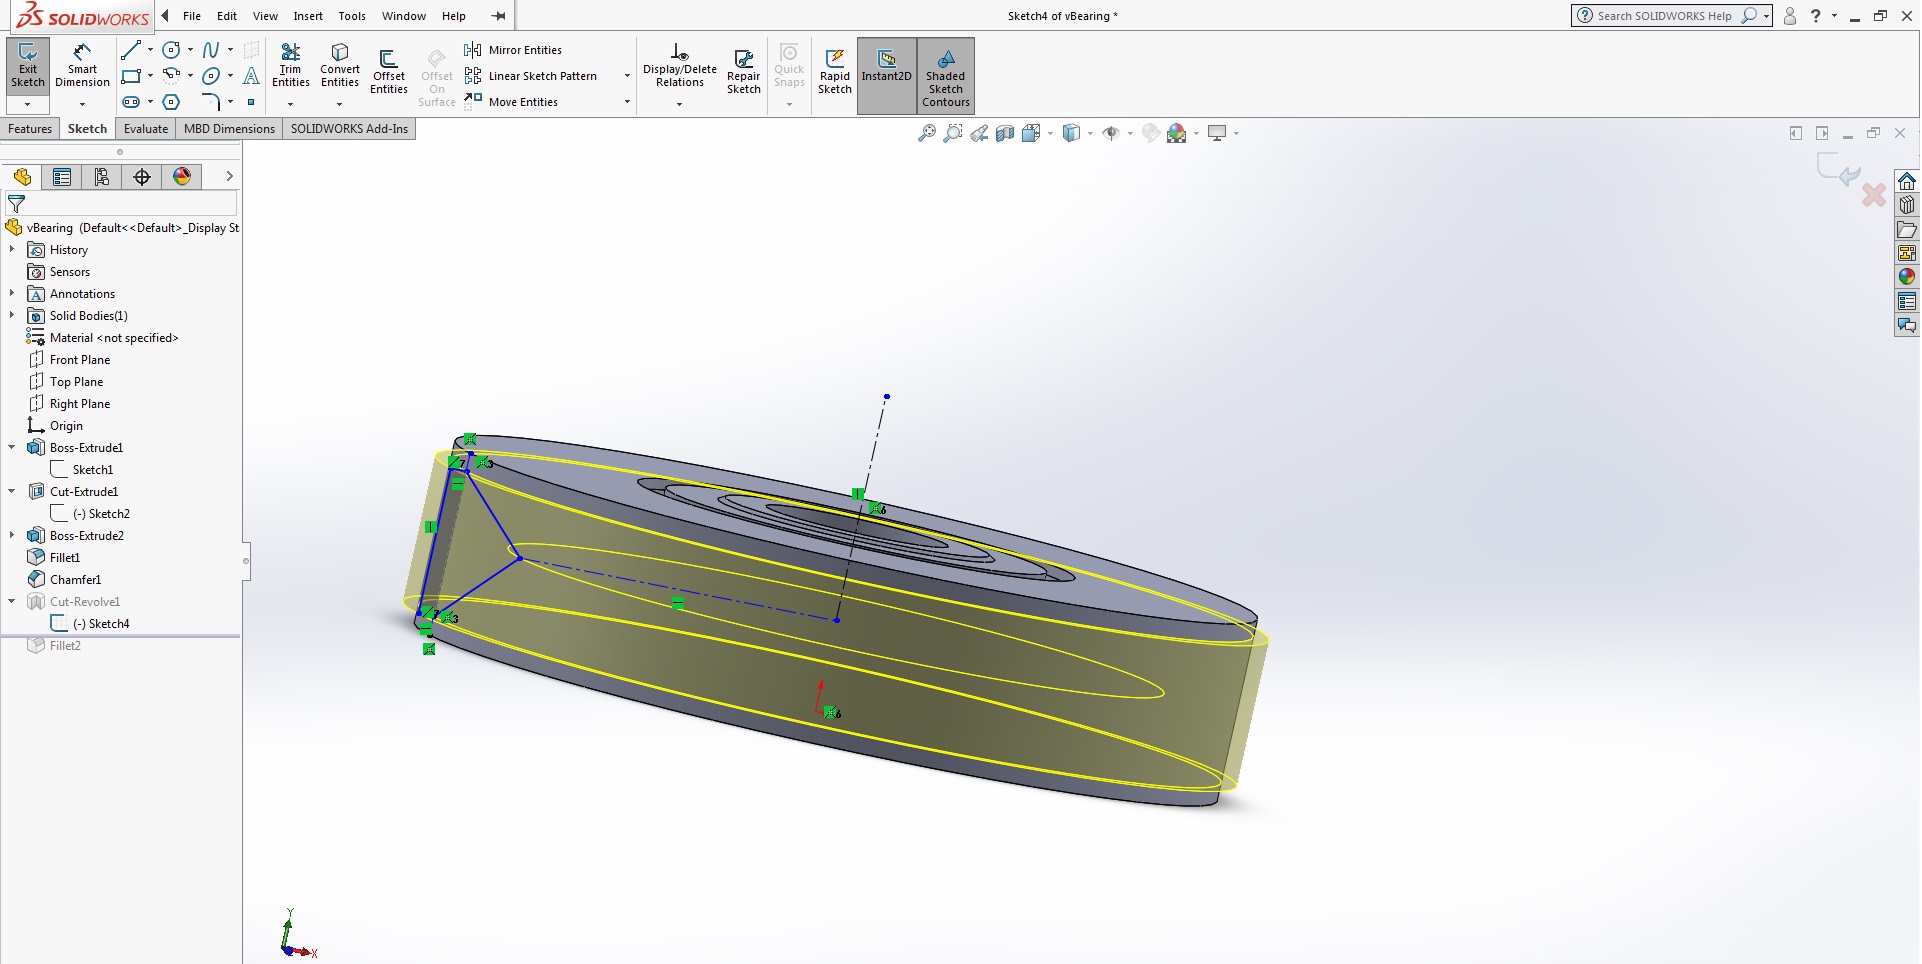Open the View Palette task pane
The width and height of the screenshot is (1922, 964).
(1907, 253)
